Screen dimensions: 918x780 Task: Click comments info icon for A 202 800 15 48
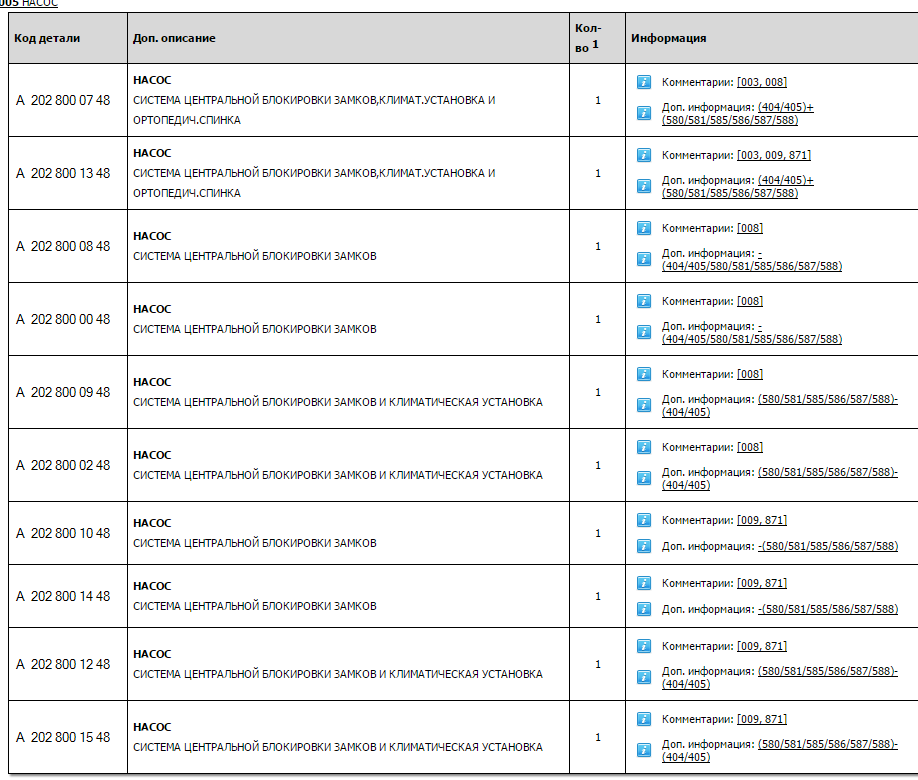click(643, 719)
